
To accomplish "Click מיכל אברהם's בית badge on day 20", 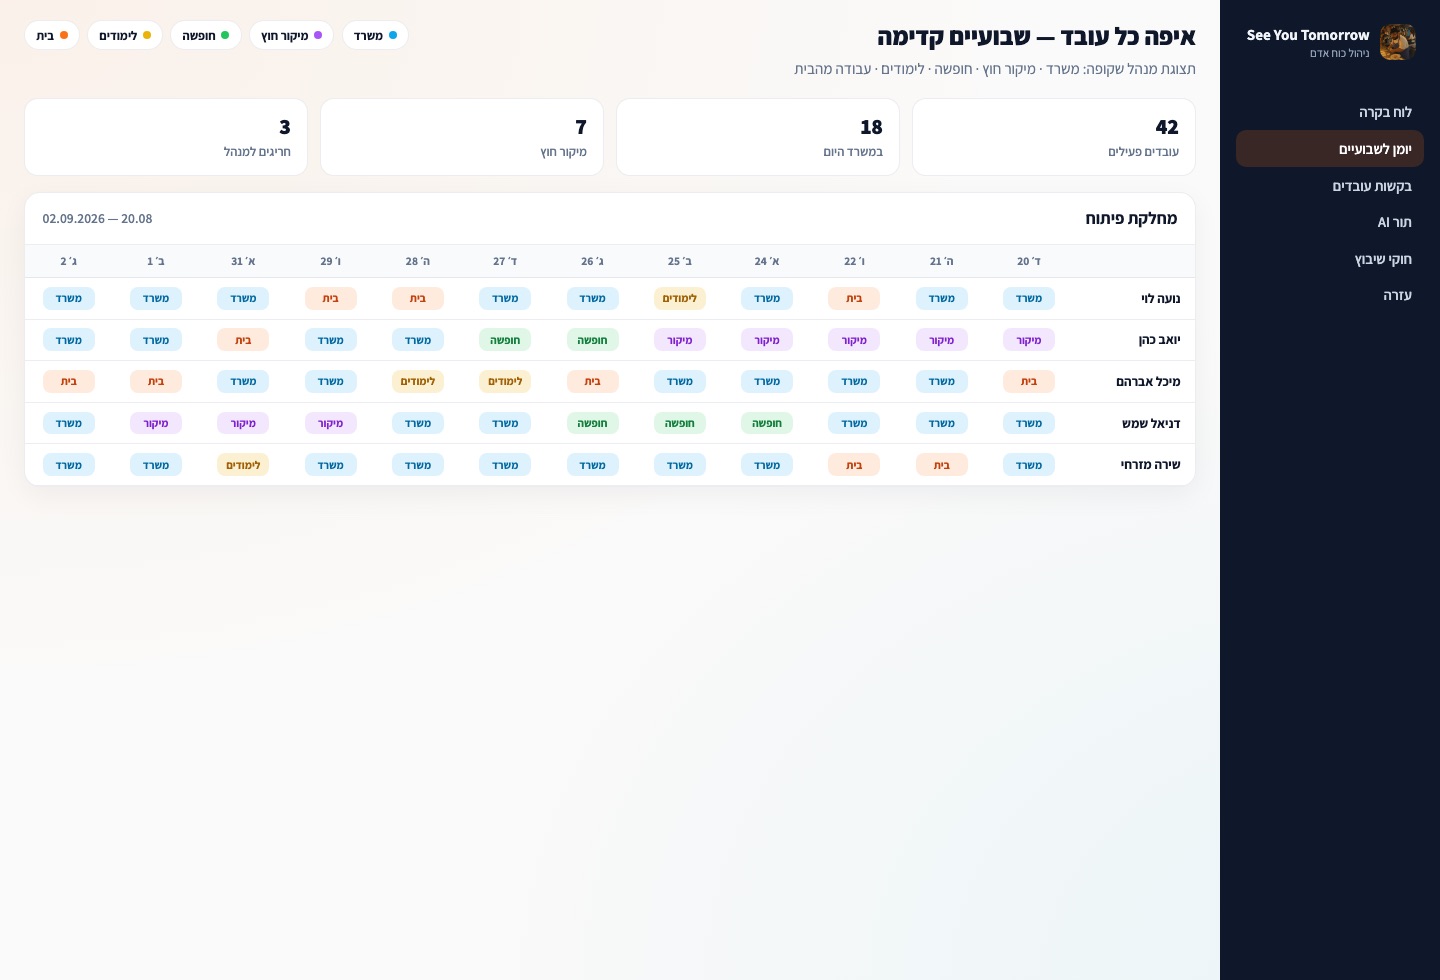I will 1029,381.
